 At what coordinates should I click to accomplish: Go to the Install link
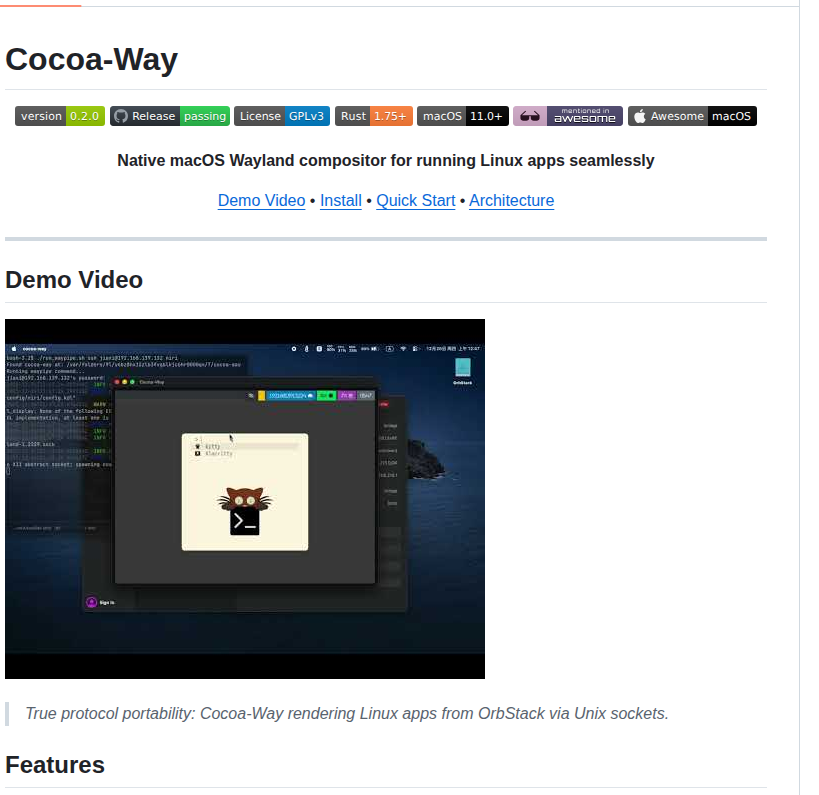click(x=341, y=201)
